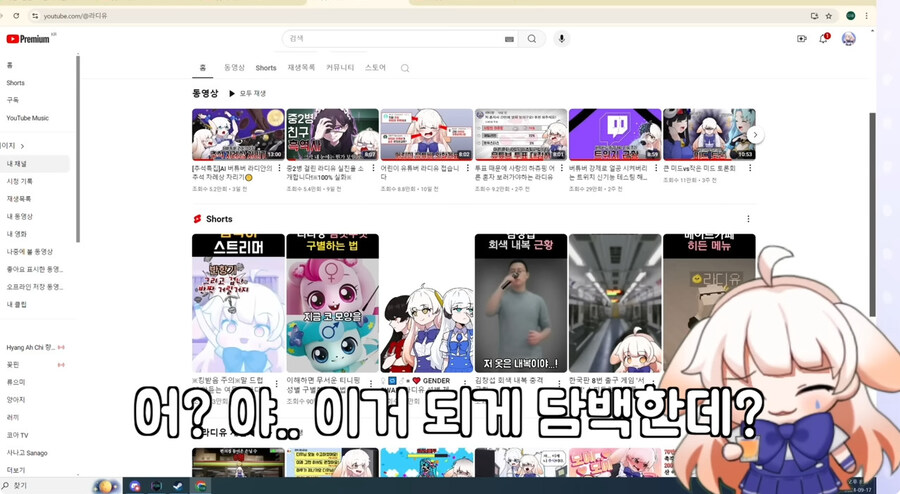This screenshot has width=900, height=494.
Task: Open the 구별하는 법 Shorts thumbnail
Action: [332, 303]
